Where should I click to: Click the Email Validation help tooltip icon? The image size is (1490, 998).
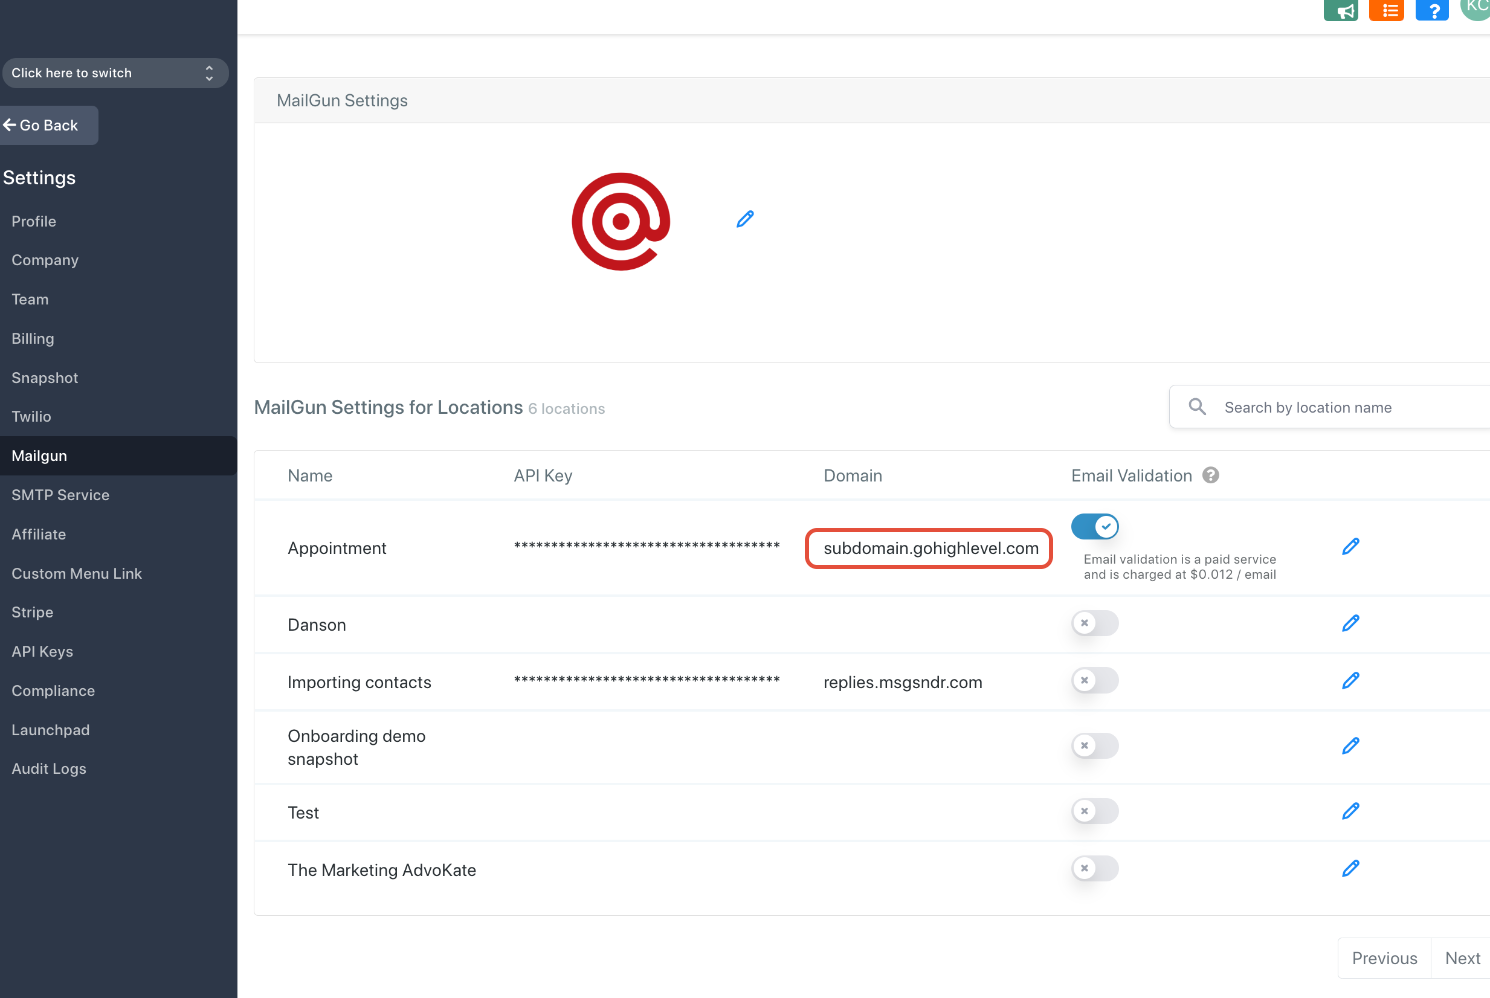pos(1211,475)
